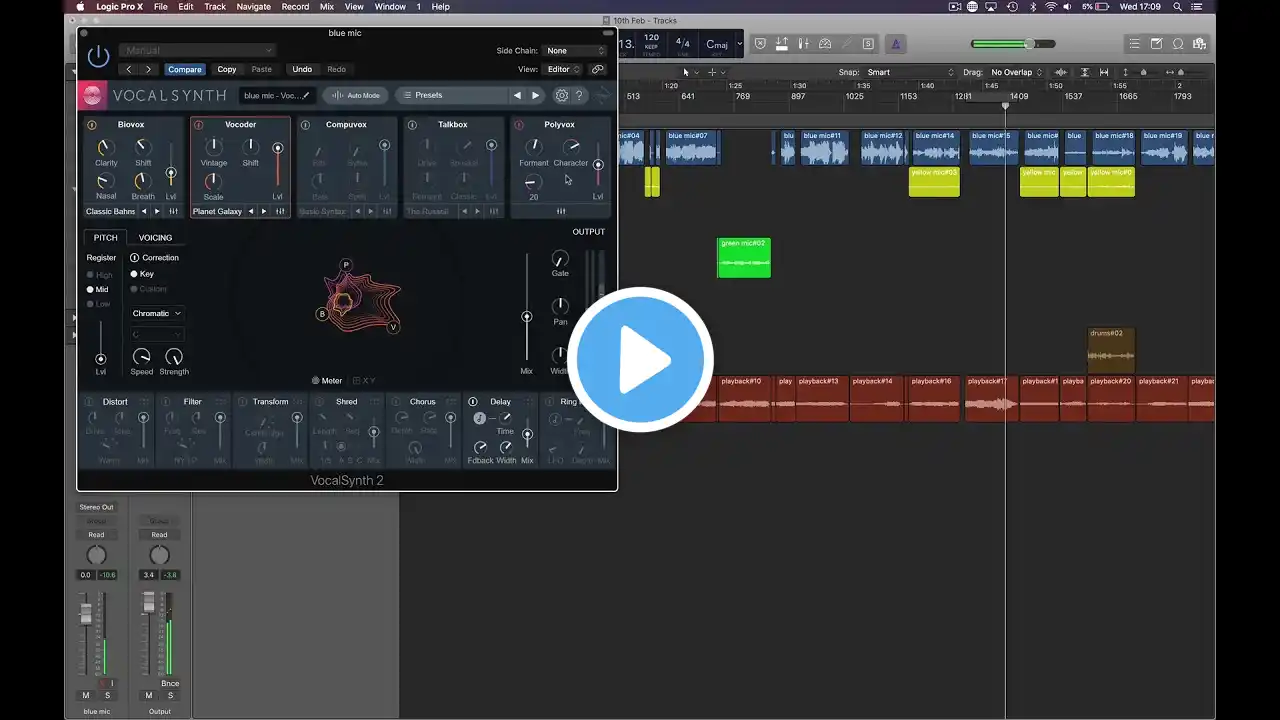Open the Manual settings dropdown
This screenshot has height=720, width=1280.
click(197, 50)
